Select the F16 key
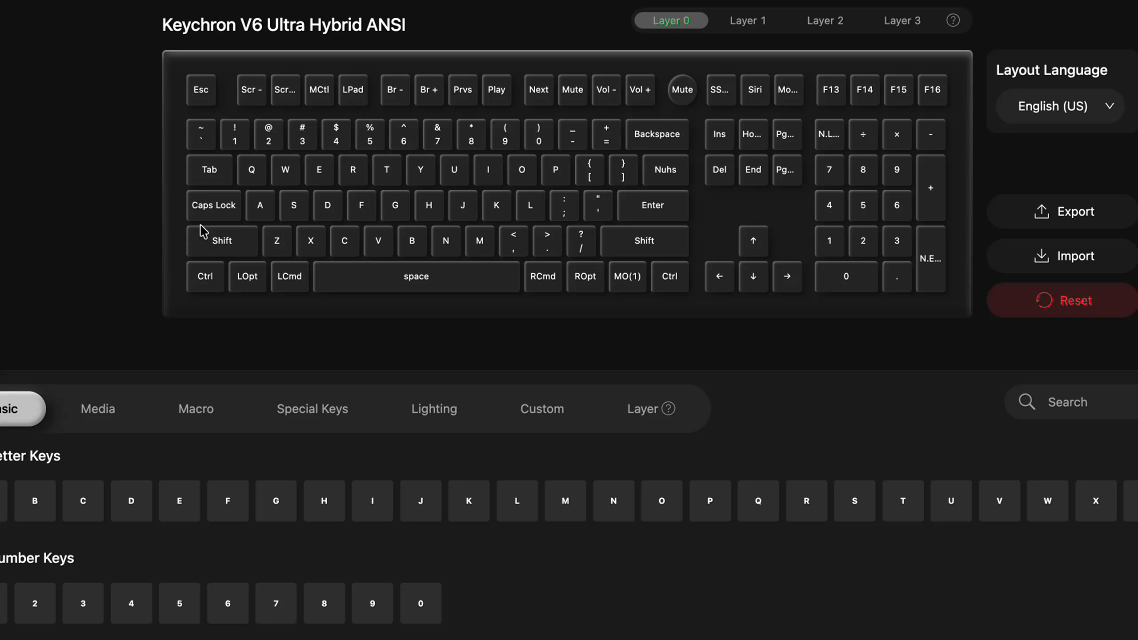This screenshot has width=1138, height=640. (x=932, y=90)
